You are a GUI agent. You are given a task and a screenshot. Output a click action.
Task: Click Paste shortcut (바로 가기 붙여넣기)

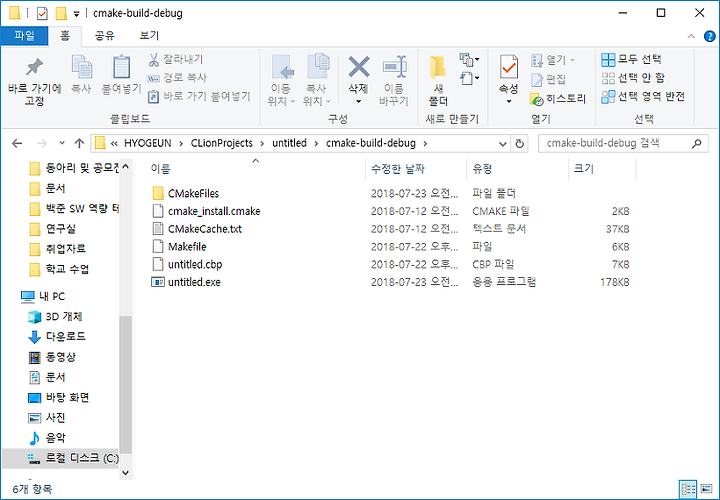pyautogui.click(x=199, y=96)
